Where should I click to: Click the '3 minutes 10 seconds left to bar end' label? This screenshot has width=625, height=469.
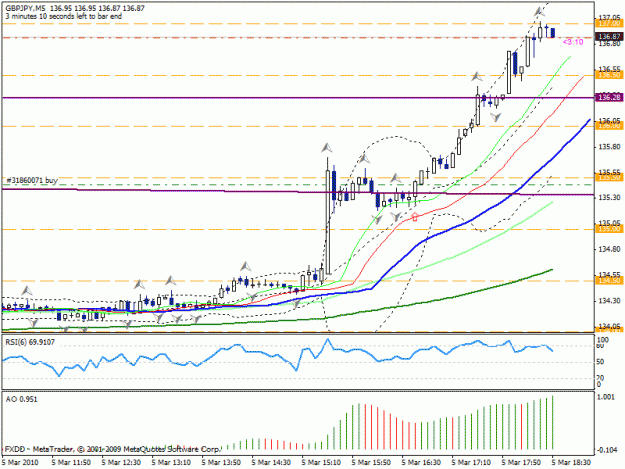[x=63, y=16]
